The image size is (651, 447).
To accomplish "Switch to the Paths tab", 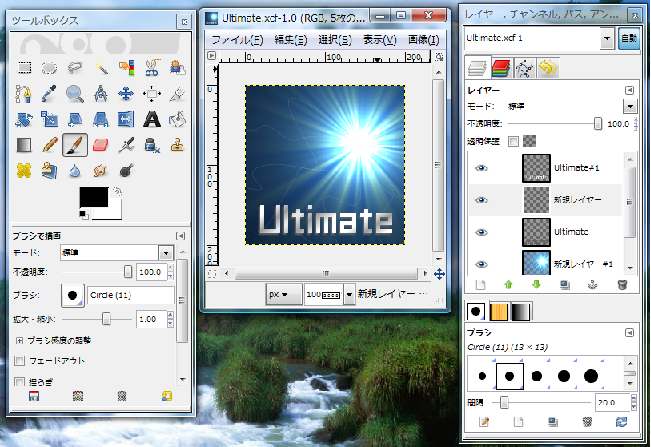I will pos(524,68).
